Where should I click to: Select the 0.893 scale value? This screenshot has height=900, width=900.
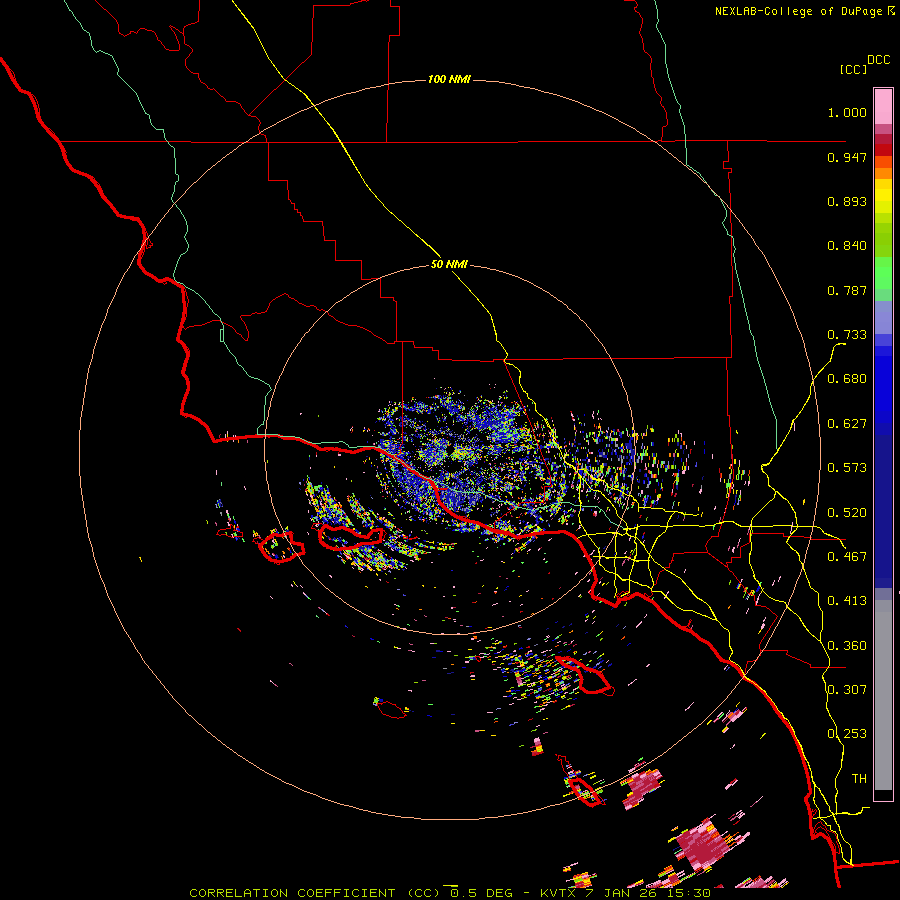[x=847, y=201]
